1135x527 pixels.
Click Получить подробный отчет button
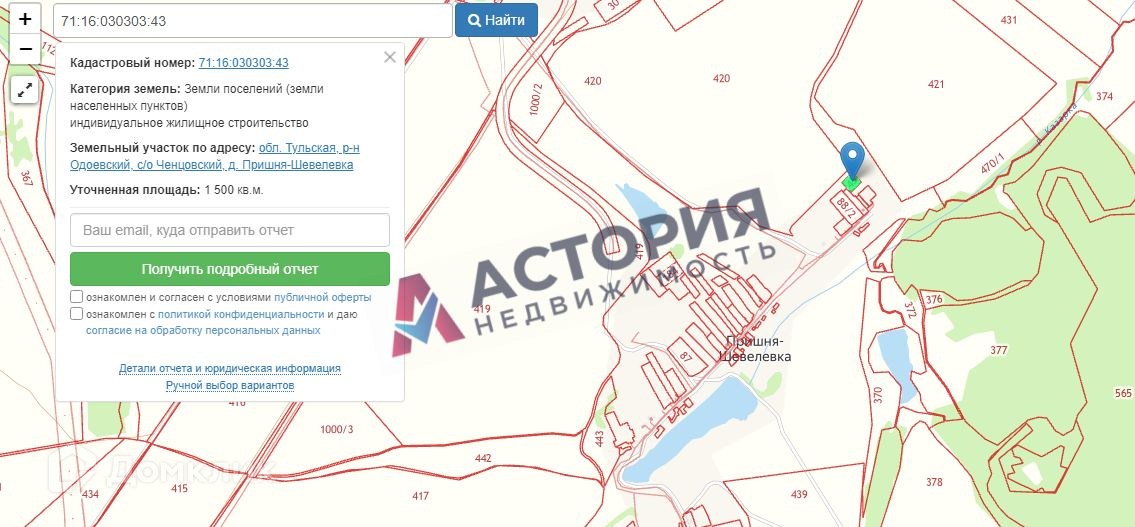pos(230,269)
